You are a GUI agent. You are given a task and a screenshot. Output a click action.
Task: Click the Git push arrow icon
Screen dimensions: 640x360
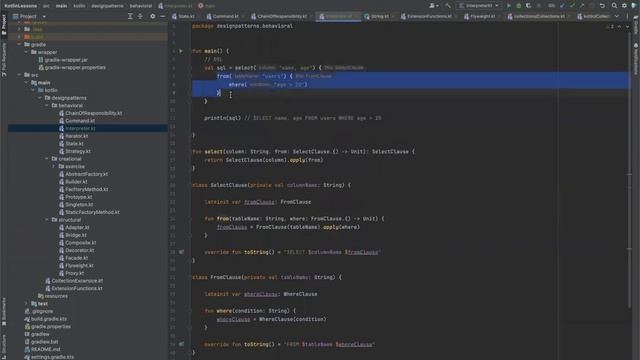click(x=582, y=6)
